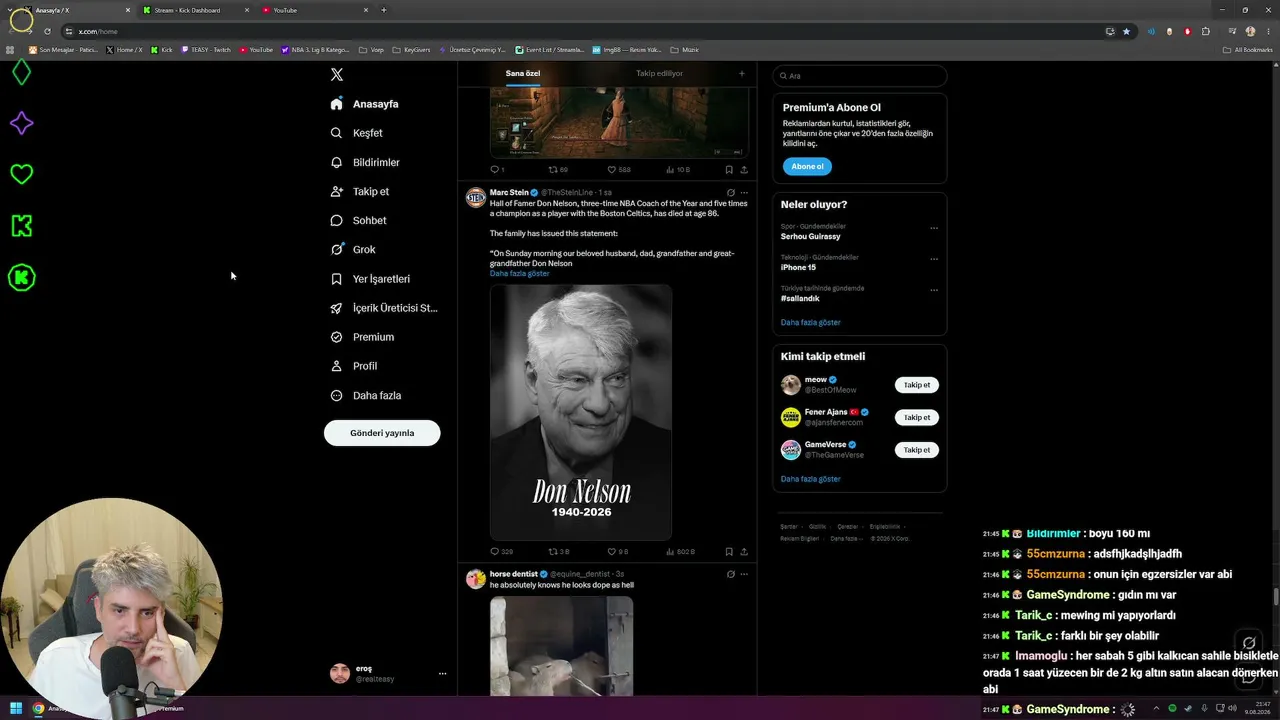Open Premium from the sidebar menu

click(x=362, y=337)
